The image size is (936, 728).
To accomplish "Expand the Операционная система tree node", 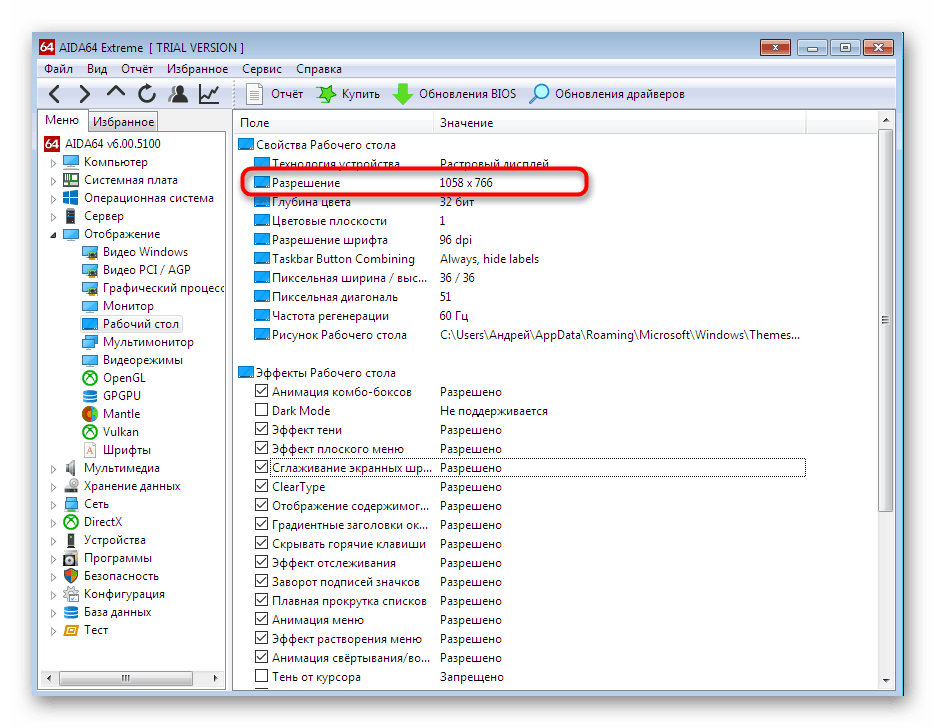I will coord(53,199).
